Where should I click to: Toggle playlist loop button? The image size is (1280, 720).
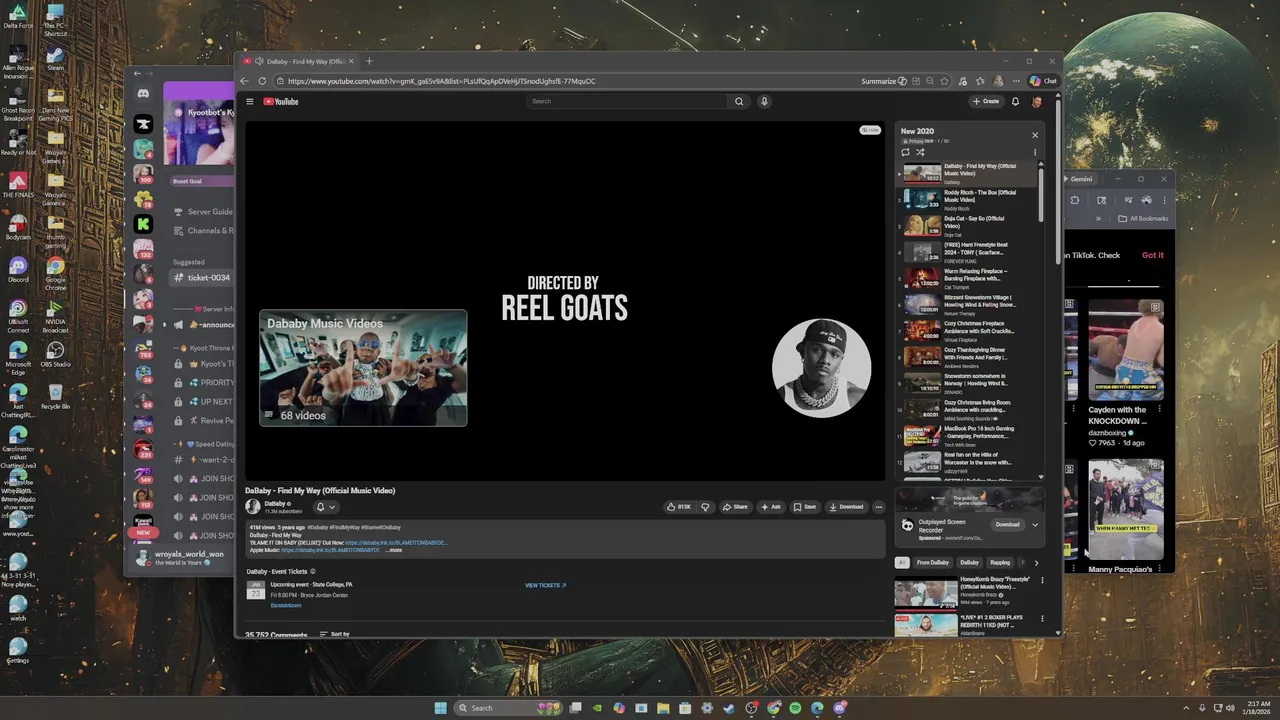coord(905,152)
